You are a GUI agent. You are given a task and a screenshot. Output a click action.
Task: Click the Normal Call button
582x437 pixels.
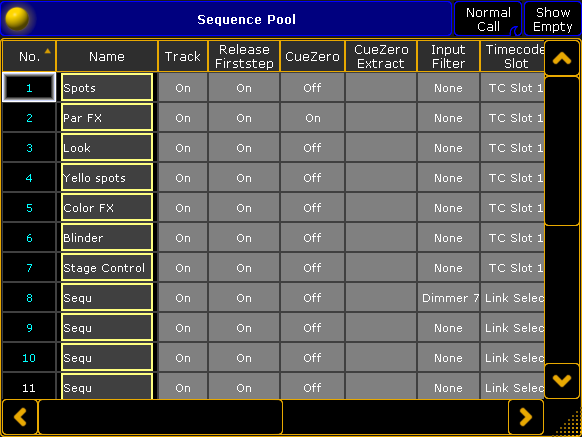488,19
